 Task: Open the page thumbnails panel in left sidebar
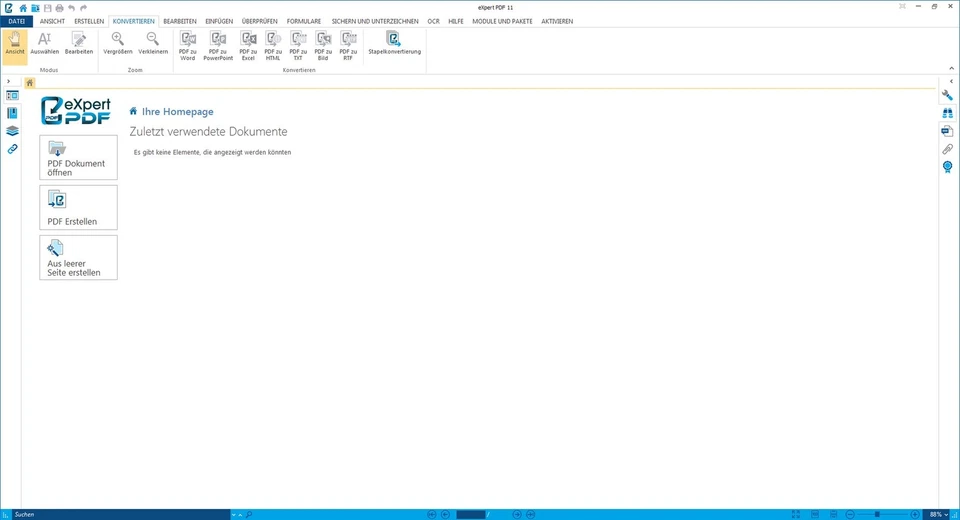(x=12, y=96)
